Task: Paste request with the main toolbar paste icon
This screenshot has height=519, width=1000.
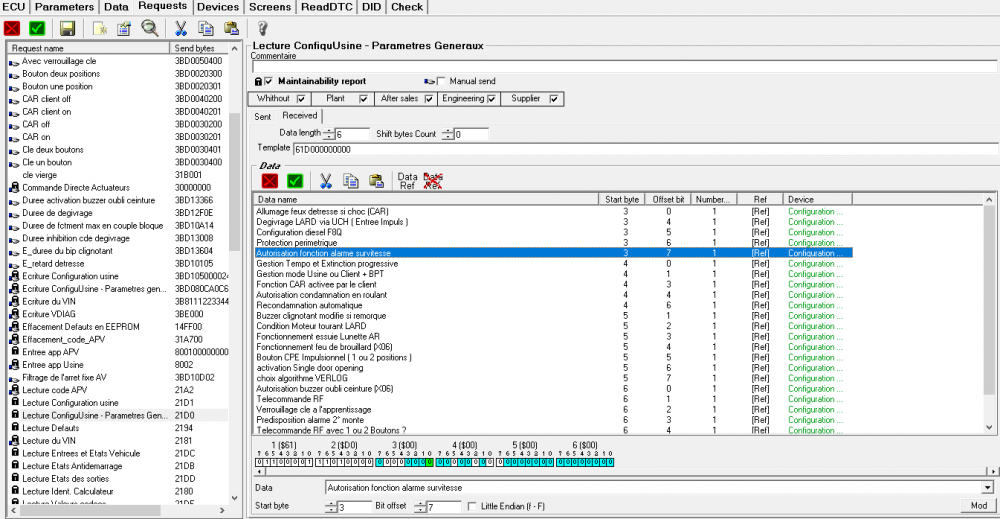Action: pos(231,28)
